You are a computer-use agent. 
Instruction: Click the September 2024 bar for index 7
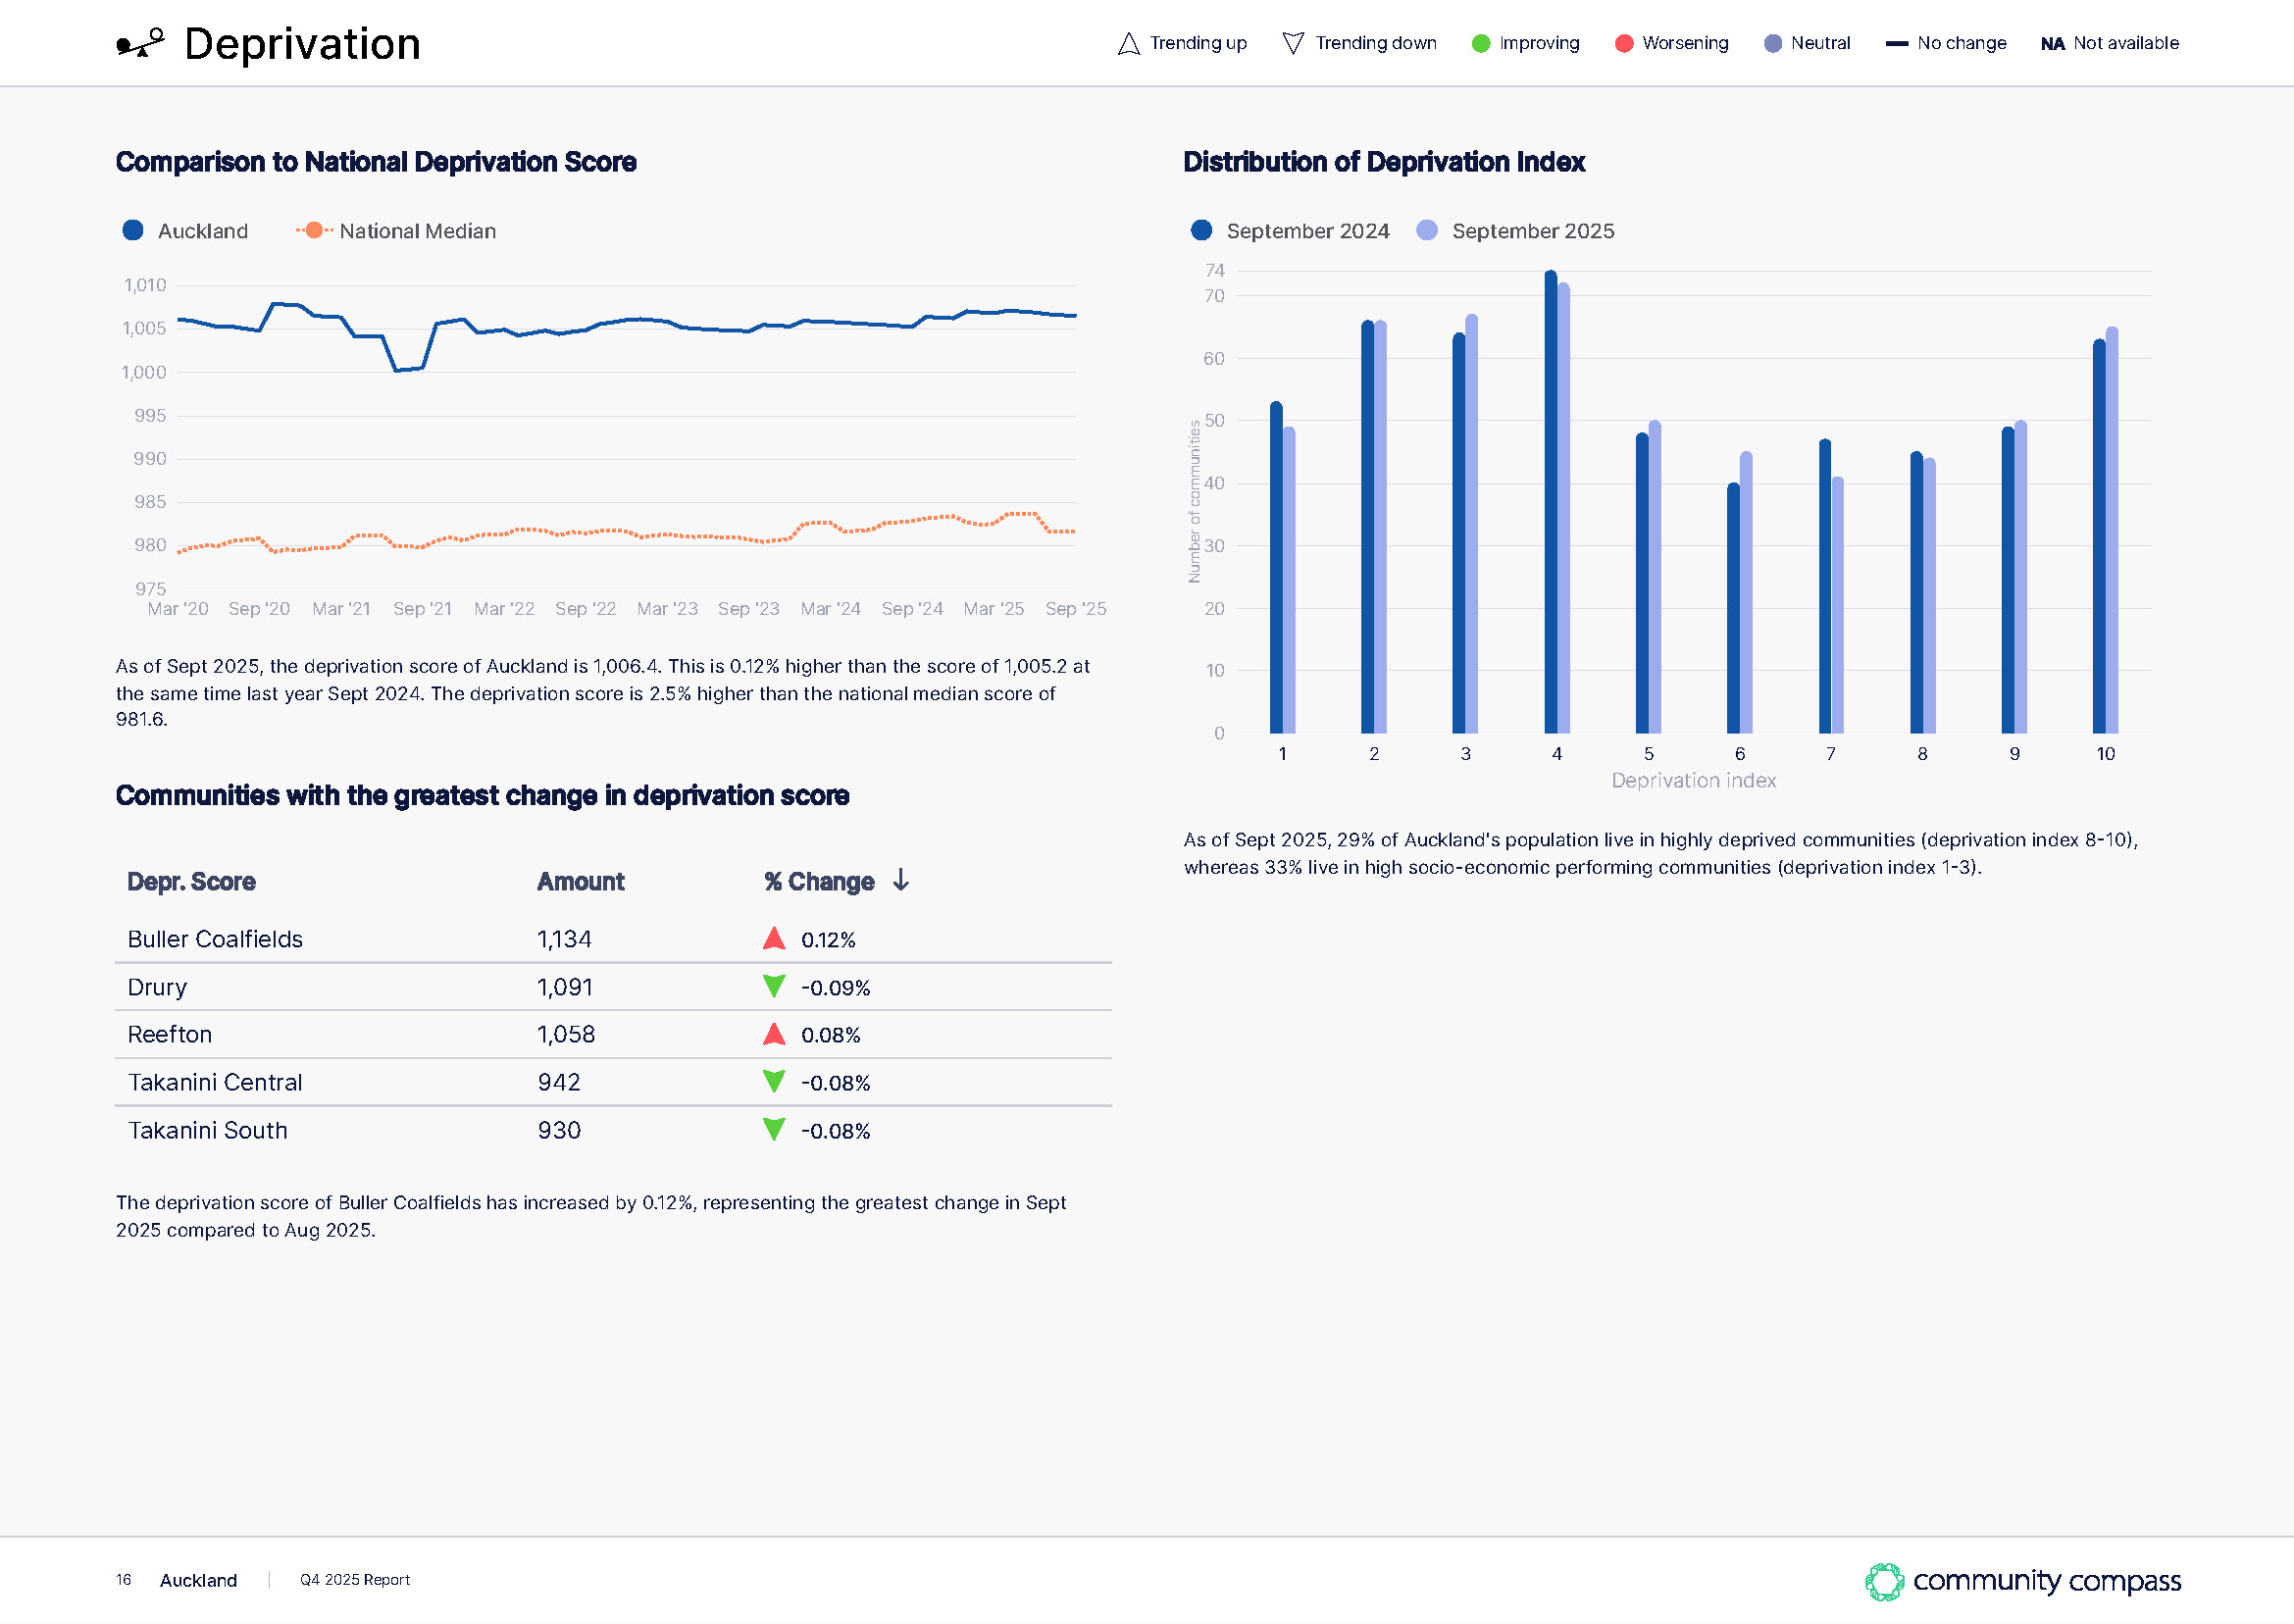(x=1825, y=586)
